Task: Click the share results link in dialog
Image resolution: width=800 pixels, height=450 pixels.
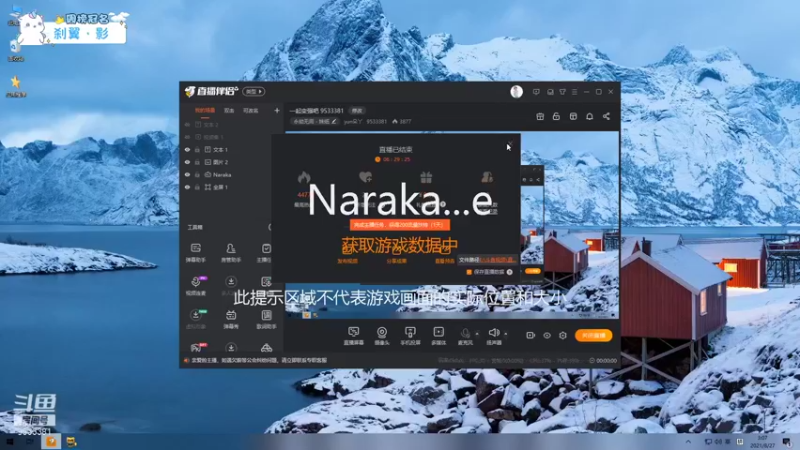Action: (396, 261)
